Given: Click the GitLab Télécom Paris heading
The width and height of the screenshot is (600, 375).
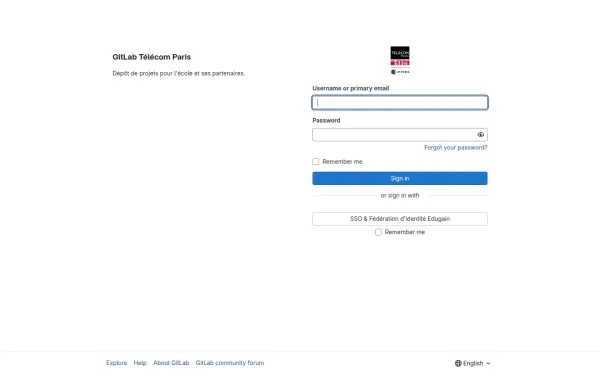Looking at the screenshot, I should click(152, 57).
